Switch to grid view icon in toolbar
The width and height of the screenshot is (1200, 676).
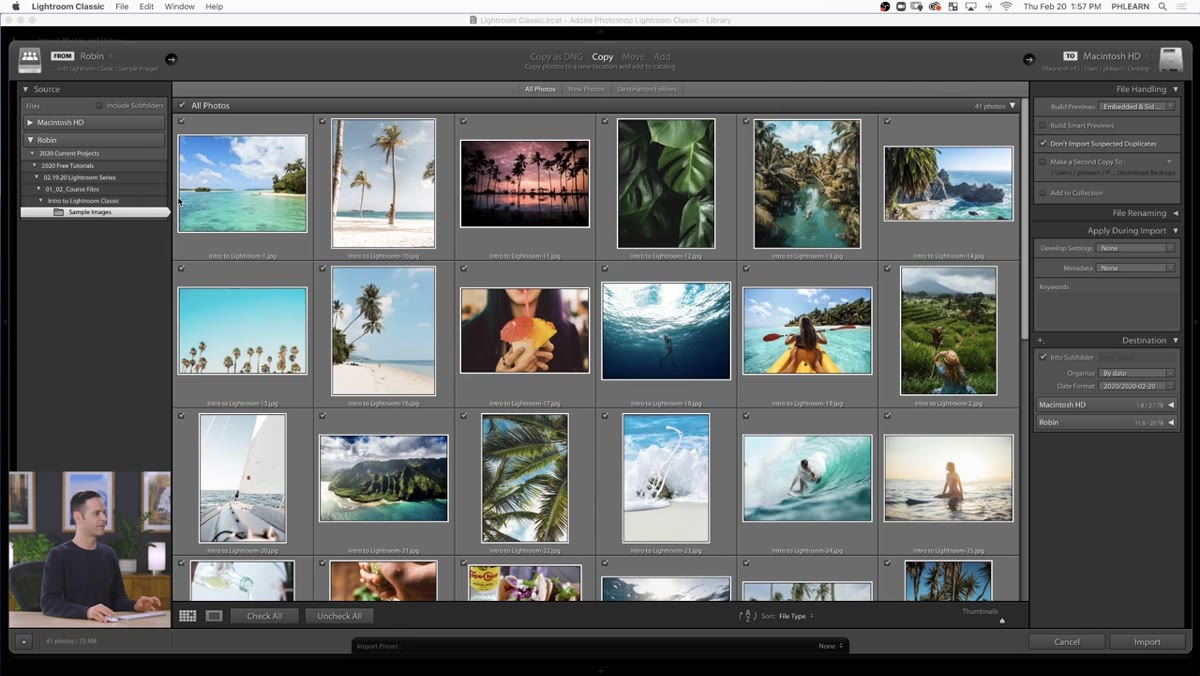[x=188, y=616]
